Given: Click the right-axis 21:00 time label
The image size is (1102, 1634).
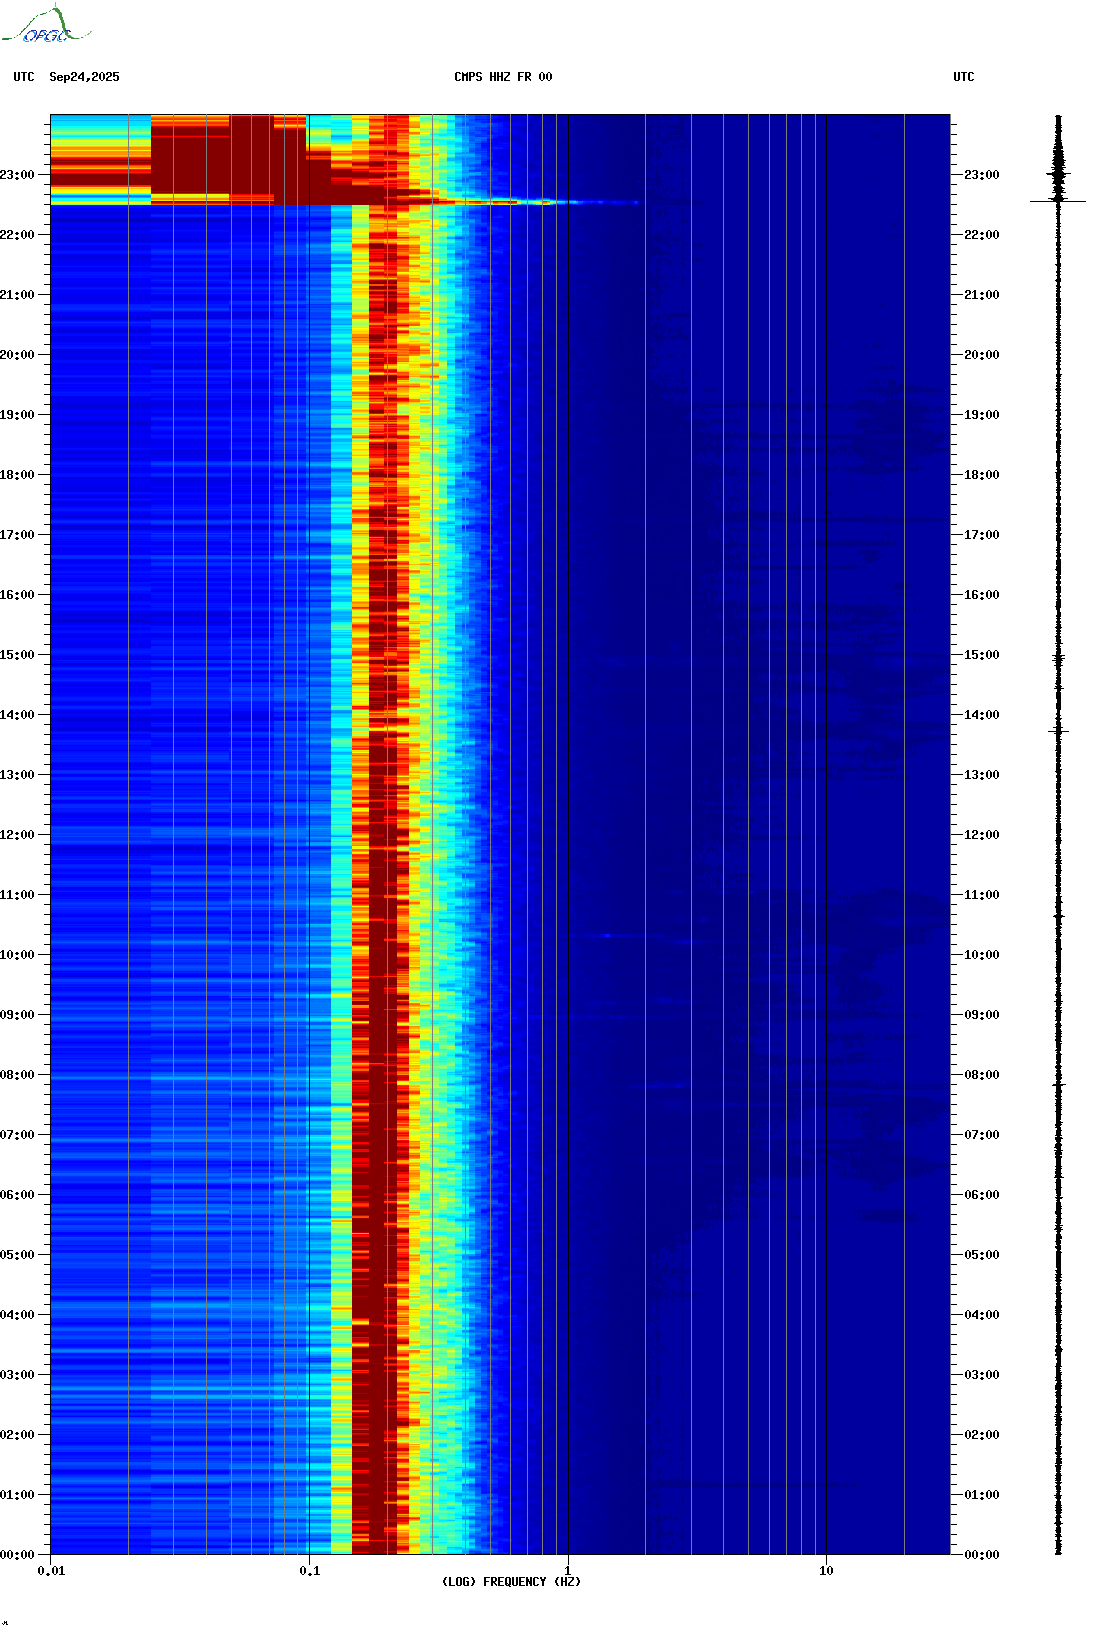Looking at the screenshot, I should click(x=982, y=295).
